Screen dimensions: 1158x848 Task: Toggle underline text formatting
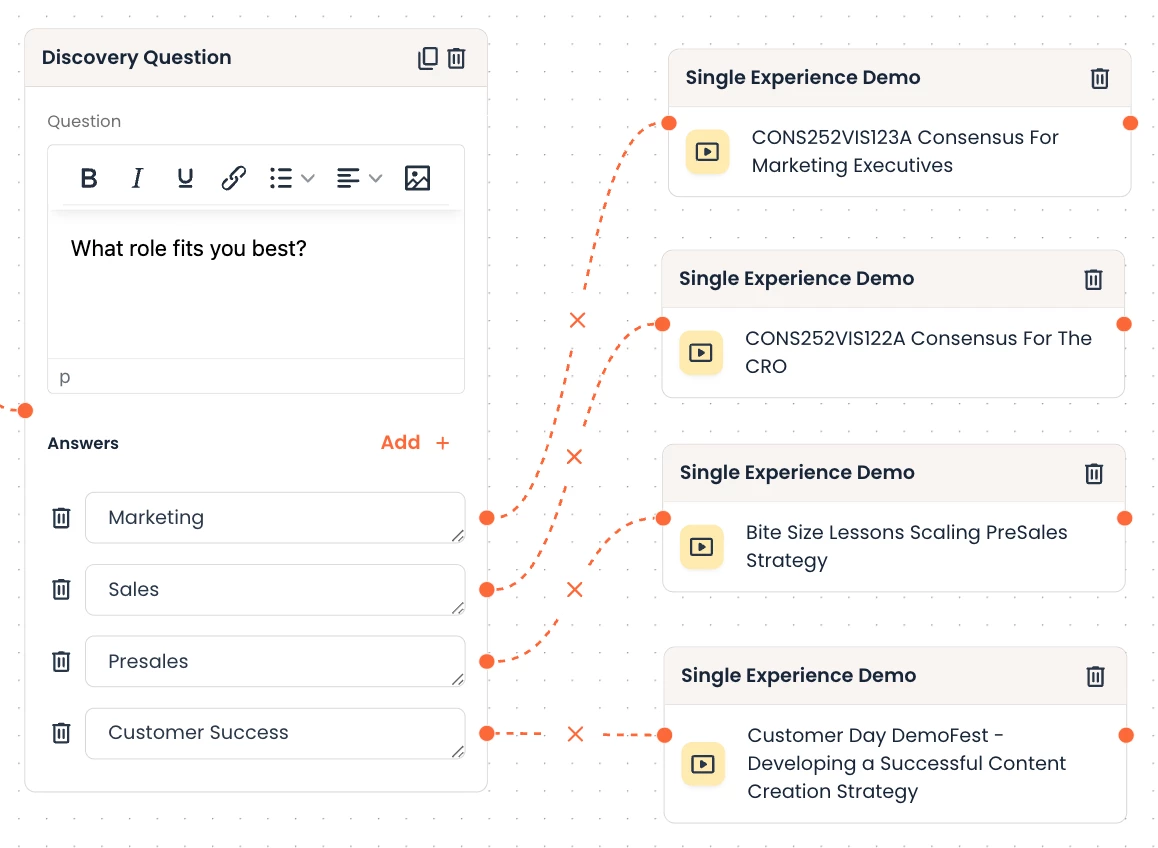(x=185, y=178)
